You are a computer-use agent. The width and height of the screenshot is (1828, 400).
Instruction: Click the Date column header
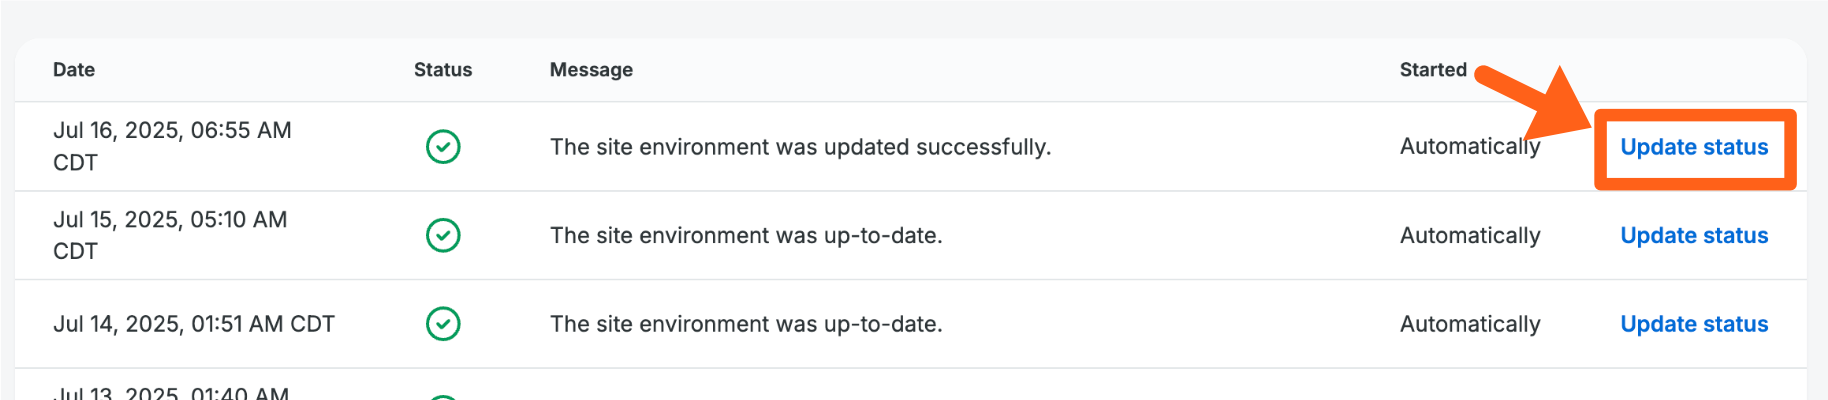coord(74,70)
